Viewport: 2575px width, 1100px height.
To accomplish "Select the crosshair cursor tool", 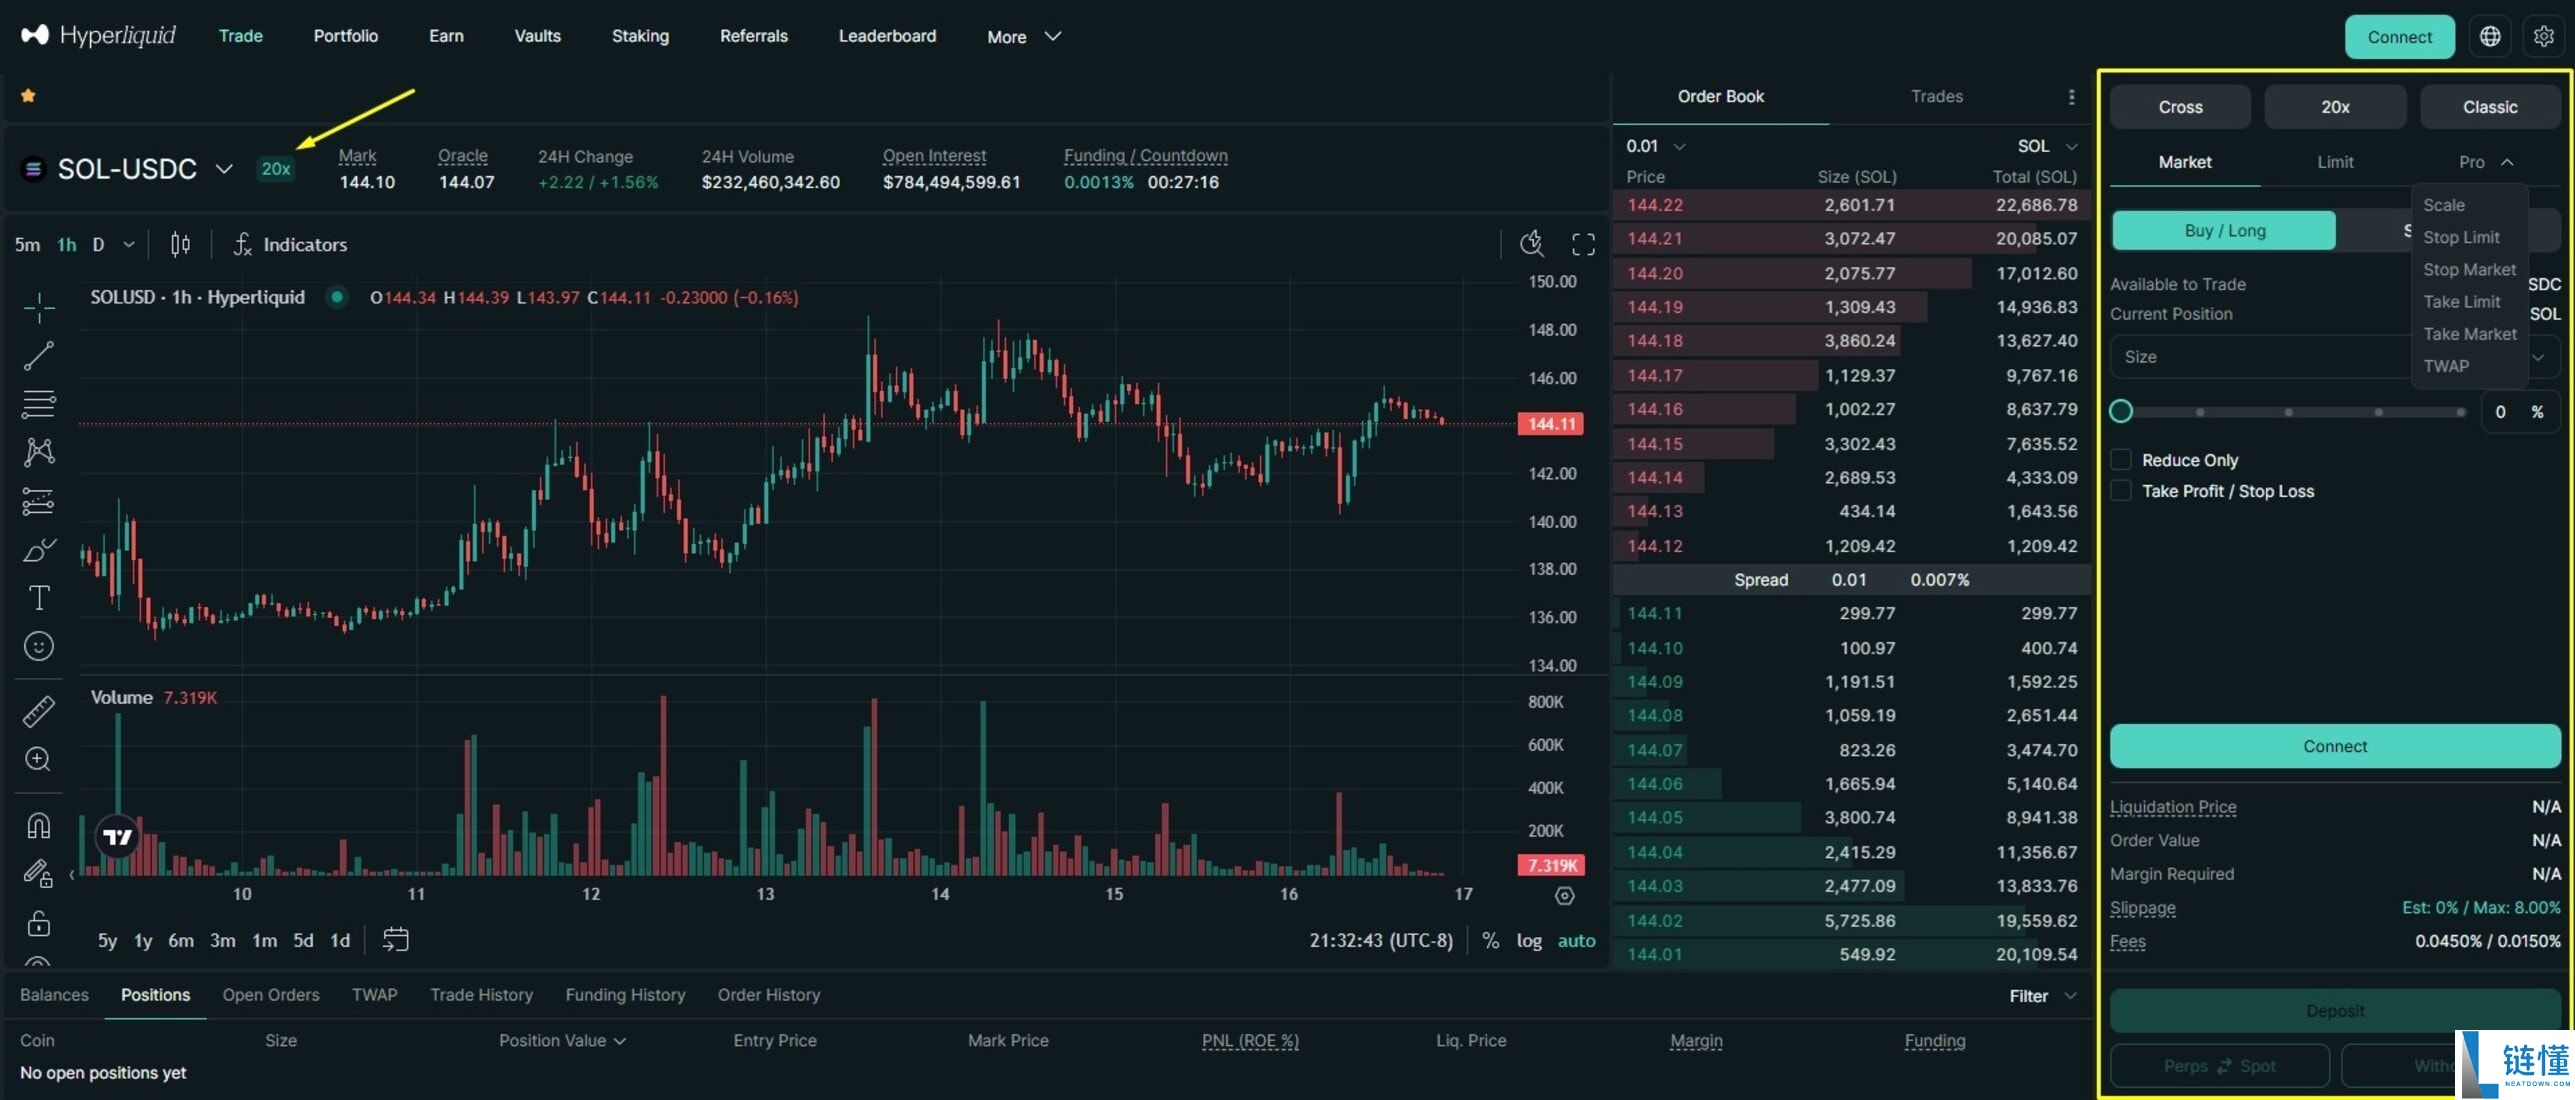I will click(x=39, y=307).
